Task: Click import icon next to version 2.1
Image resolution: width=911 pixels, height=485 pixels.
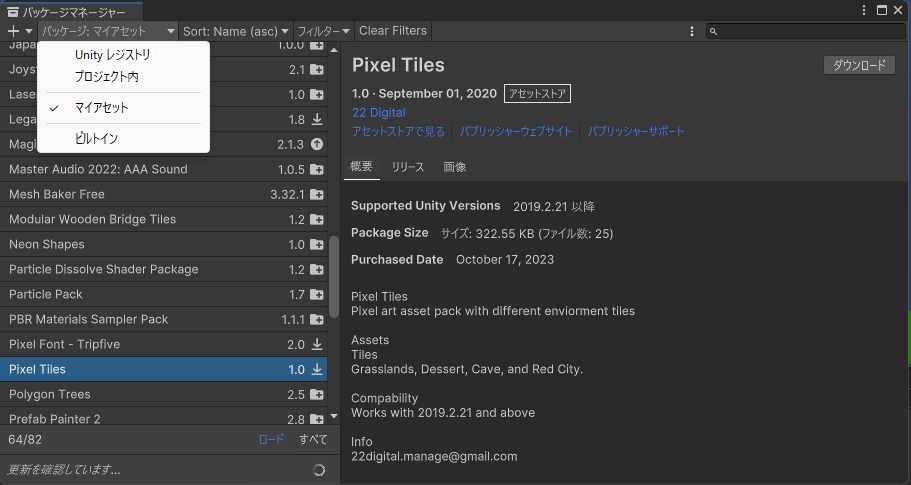Action: point(317,70)
